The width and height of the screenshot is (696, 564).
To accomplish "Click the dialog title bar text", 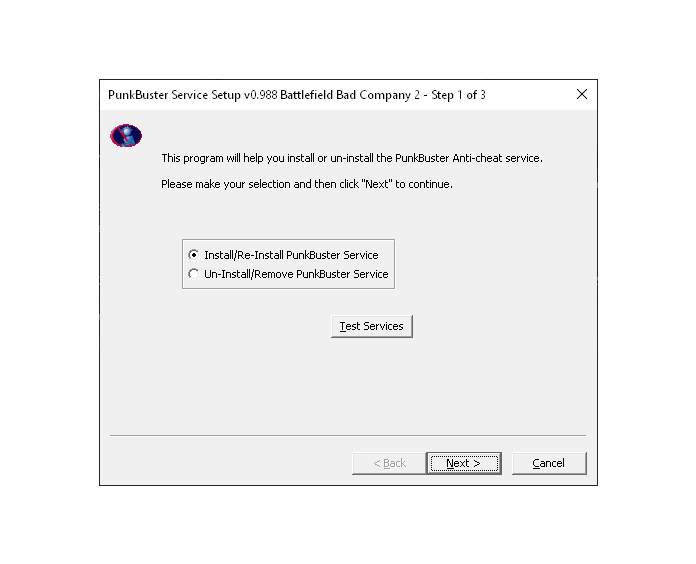I will (297, 95).
